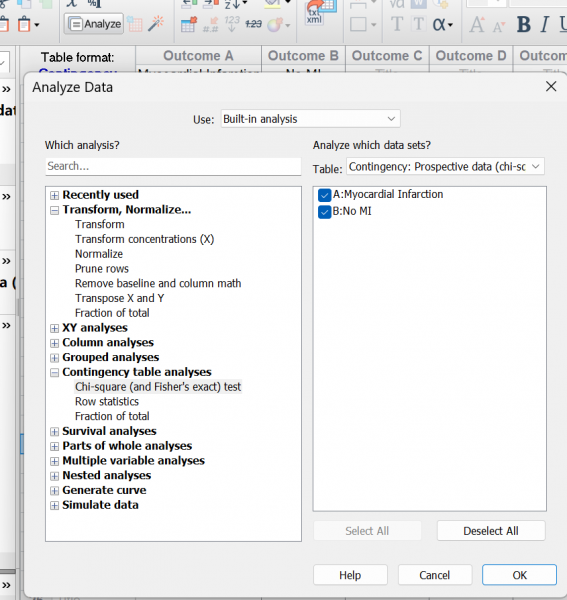The height and width of the screenshot is (600, 567).
Task: Click the italic I formatting icon
Action: click(544, 24)
